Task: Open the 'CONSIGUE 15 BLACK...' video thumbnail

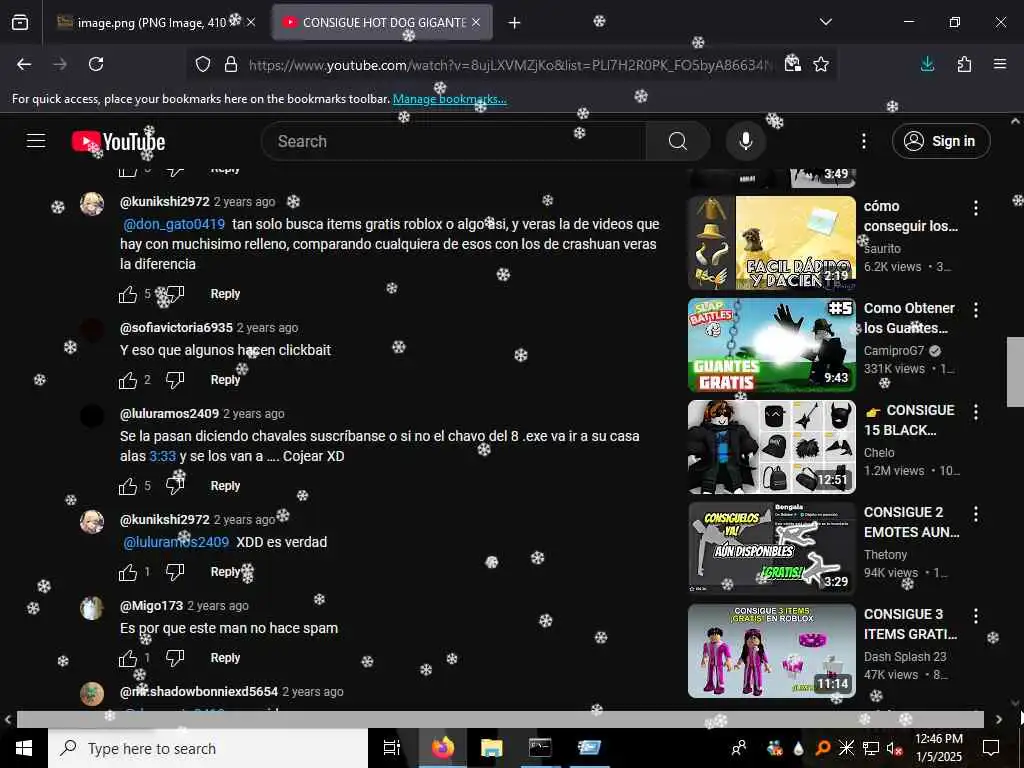Action: coord(771,447)
